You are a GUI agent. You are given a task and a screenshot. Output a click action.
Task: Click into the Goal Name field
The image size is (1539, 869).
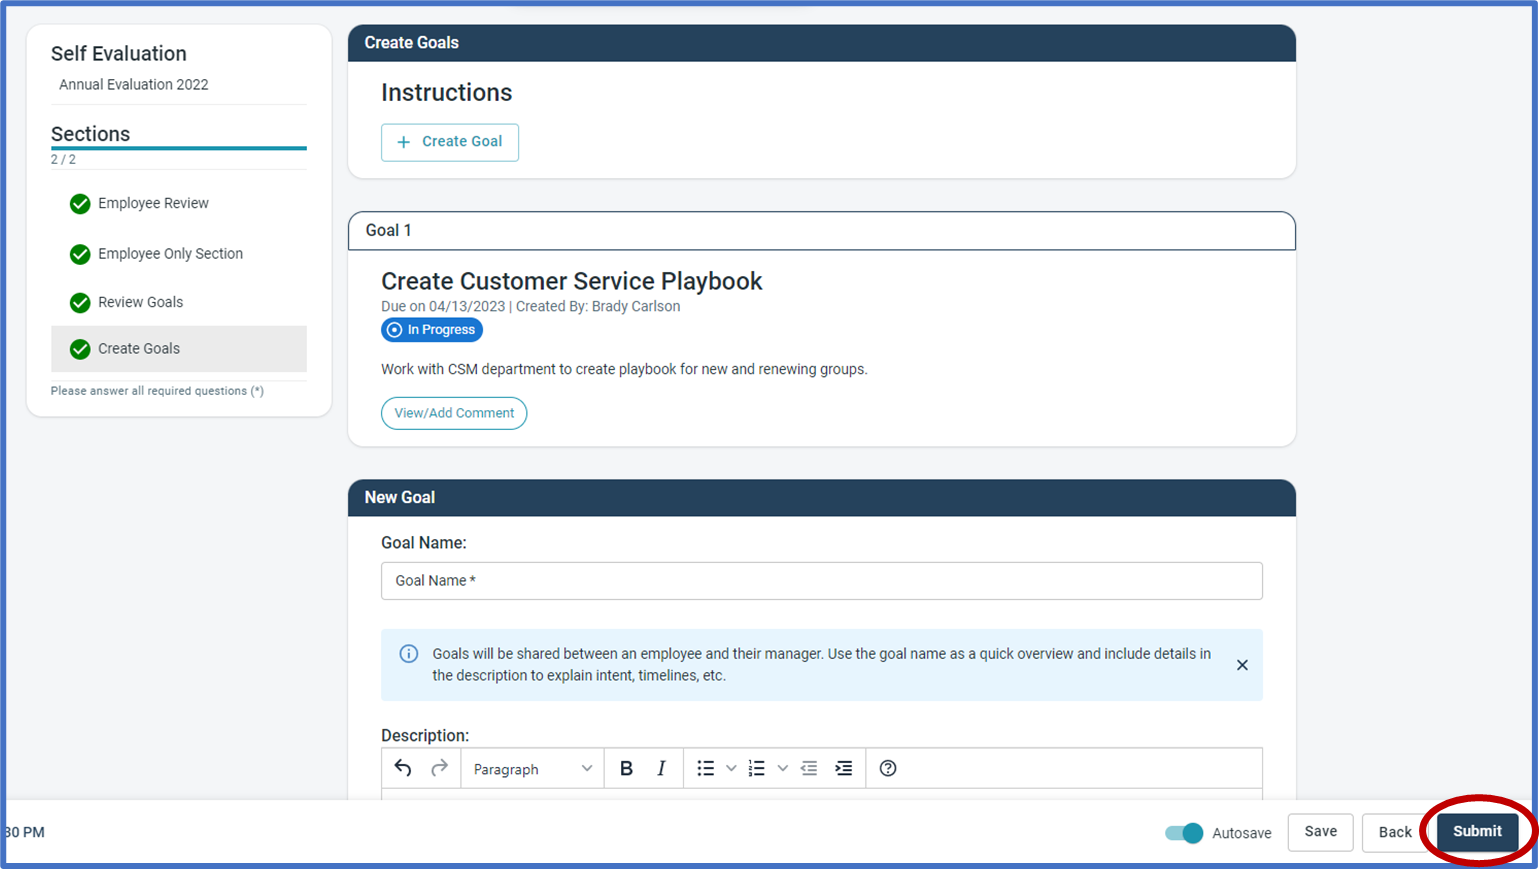[x=822, y=581]
